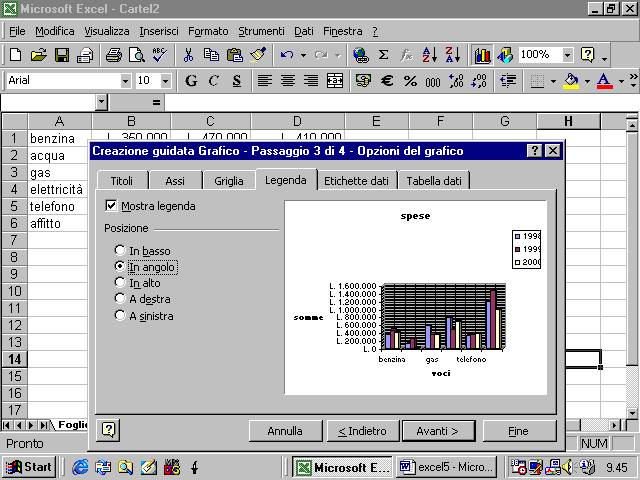
Task: Open the Undo history dropdown arrow
Action: point(303,55)
